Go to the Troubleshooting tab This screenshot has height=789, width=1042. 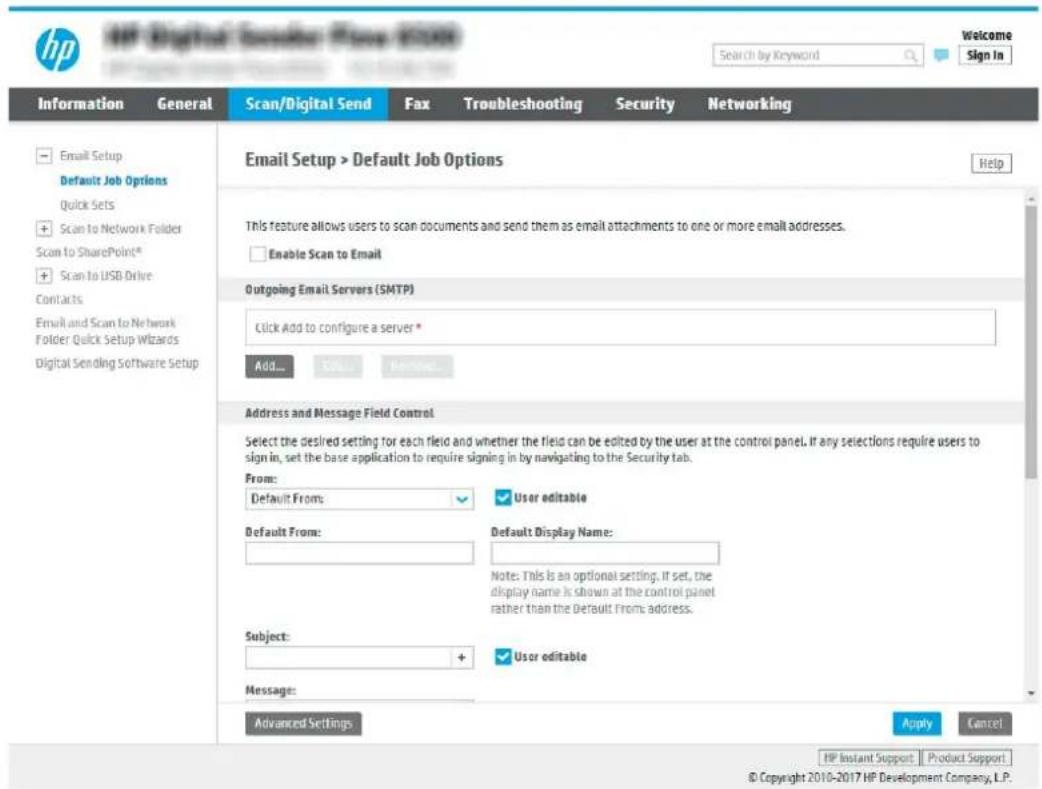(x=523, y=104)
